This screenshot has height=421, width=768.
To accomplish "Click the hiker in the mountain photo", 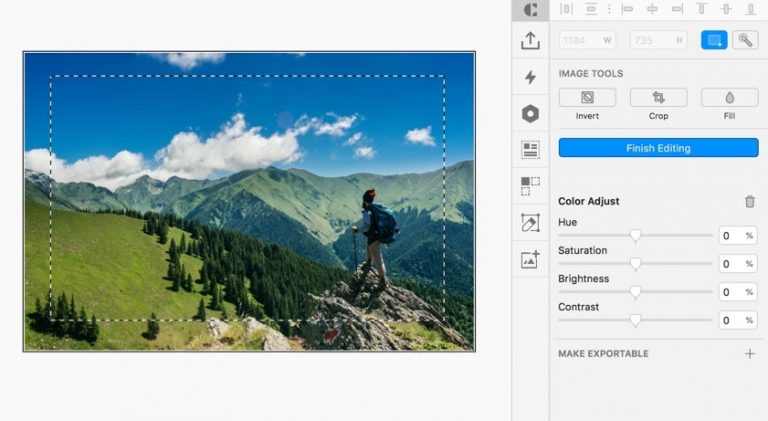I will (375, 235).
